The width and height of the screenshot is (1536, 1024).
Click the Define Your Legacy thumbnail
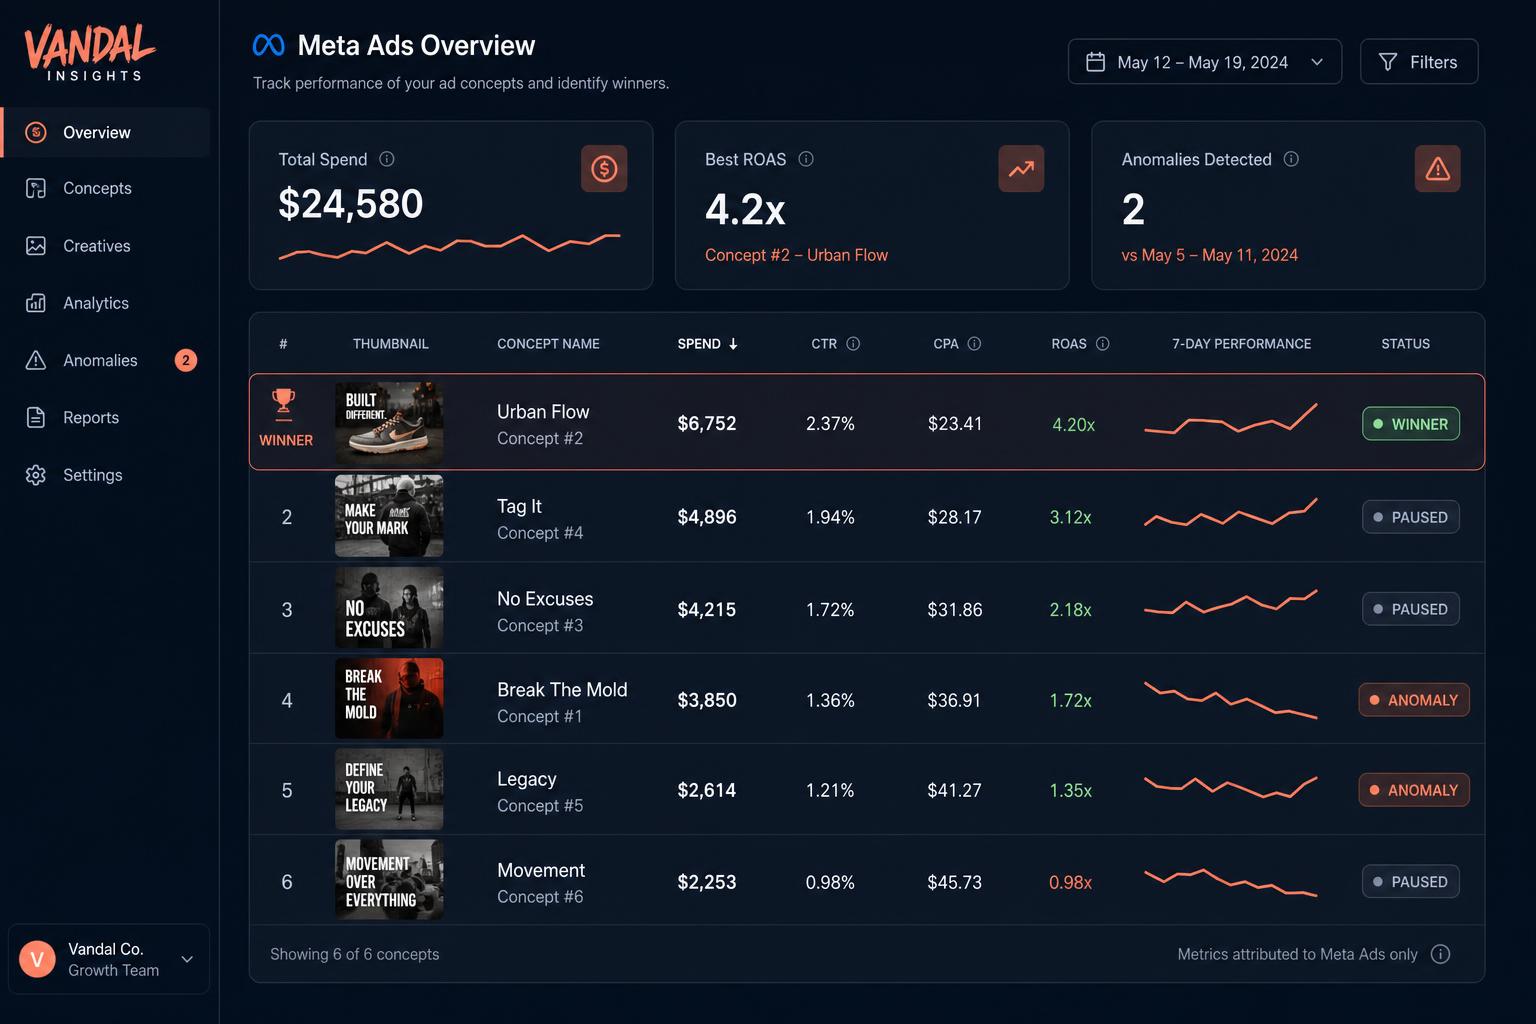389,789
